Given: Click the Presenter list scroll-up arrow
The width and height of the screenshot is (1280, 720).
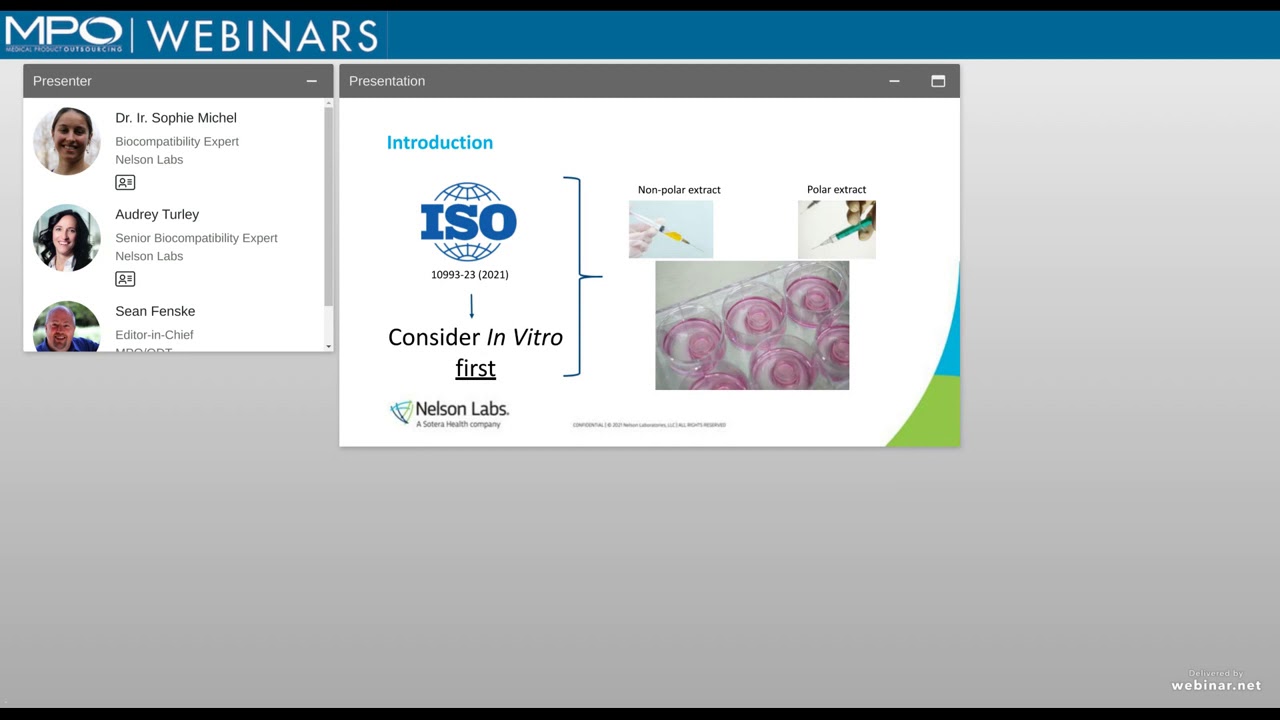Looking at the screenshot, I should (328, 102).
